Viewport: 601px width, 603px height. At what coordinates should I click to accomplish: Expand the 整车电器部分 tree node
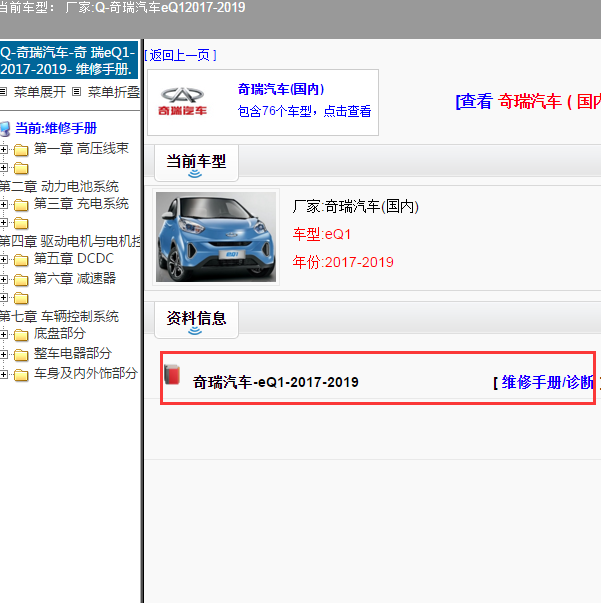(x=3, y=354)
